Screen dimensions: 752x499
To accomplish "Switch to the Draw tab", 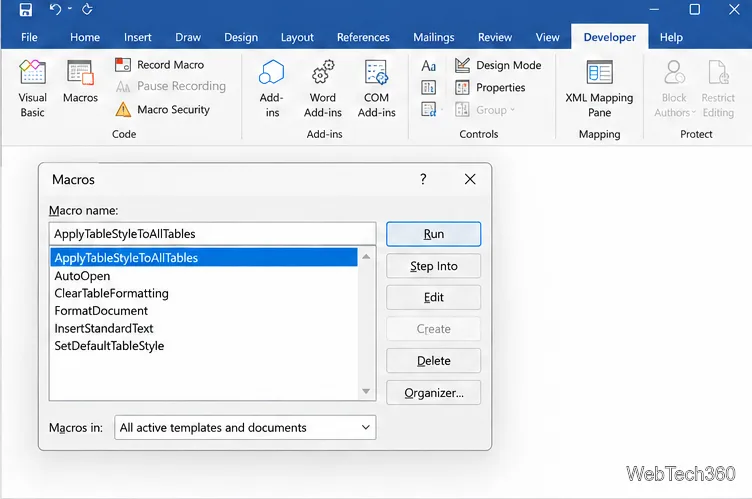I will pos(188,37).
